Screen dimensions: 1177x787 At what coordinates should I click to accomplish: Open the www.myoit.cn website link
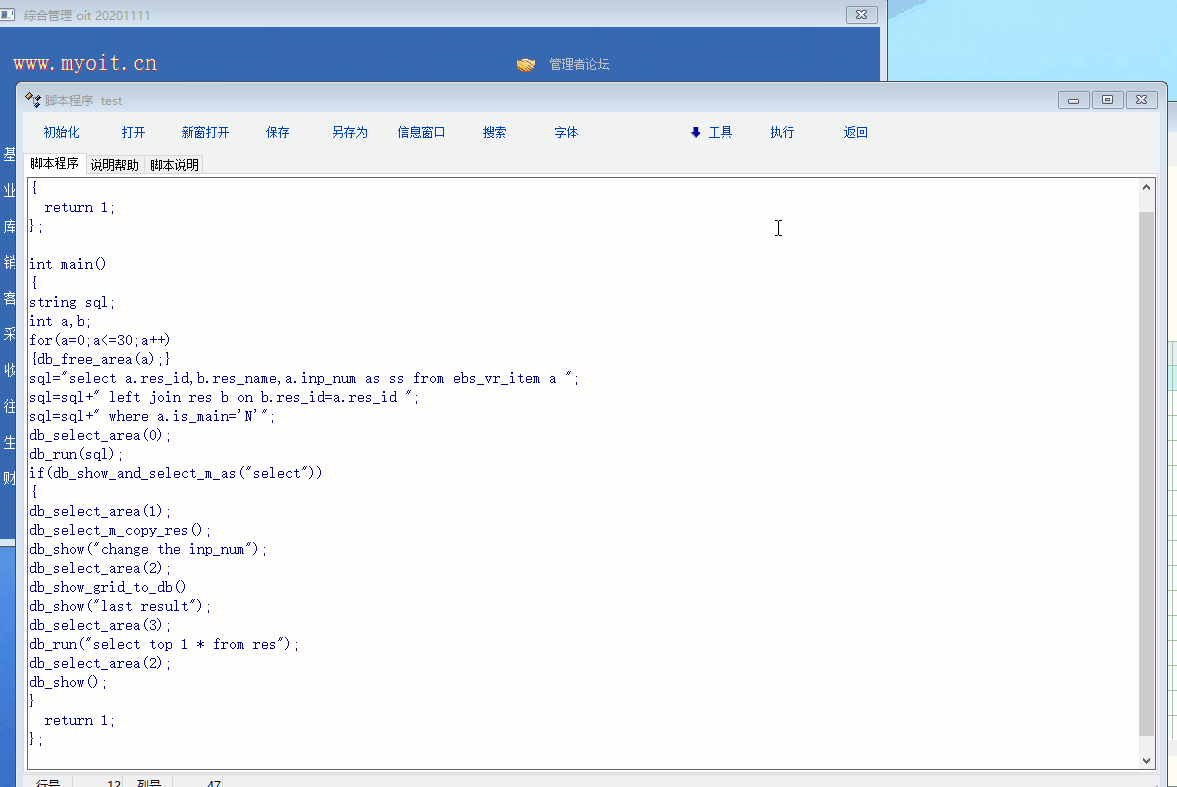86,64
